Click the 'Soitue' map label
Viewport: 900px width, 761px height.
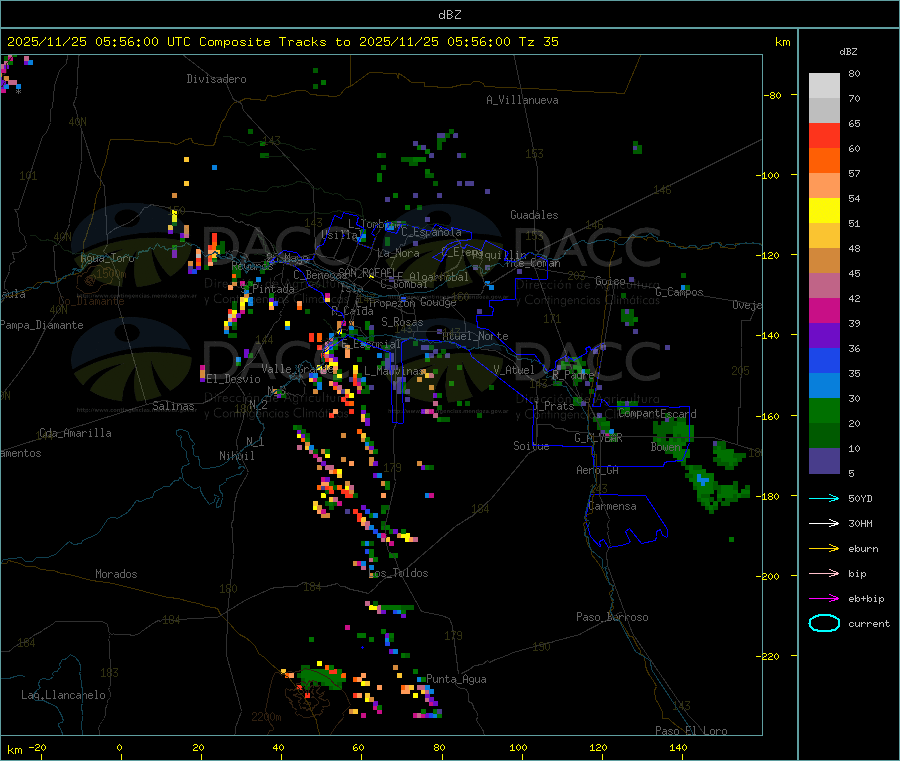click(531, 446)
